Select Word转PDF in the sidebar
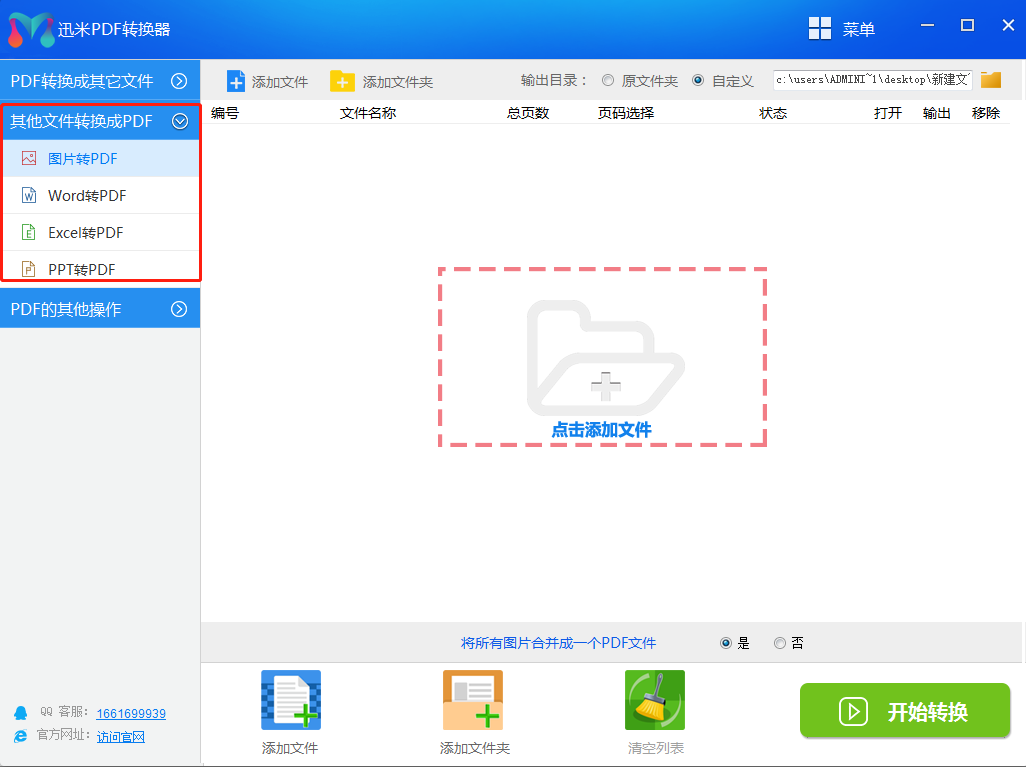 [87, 196]
